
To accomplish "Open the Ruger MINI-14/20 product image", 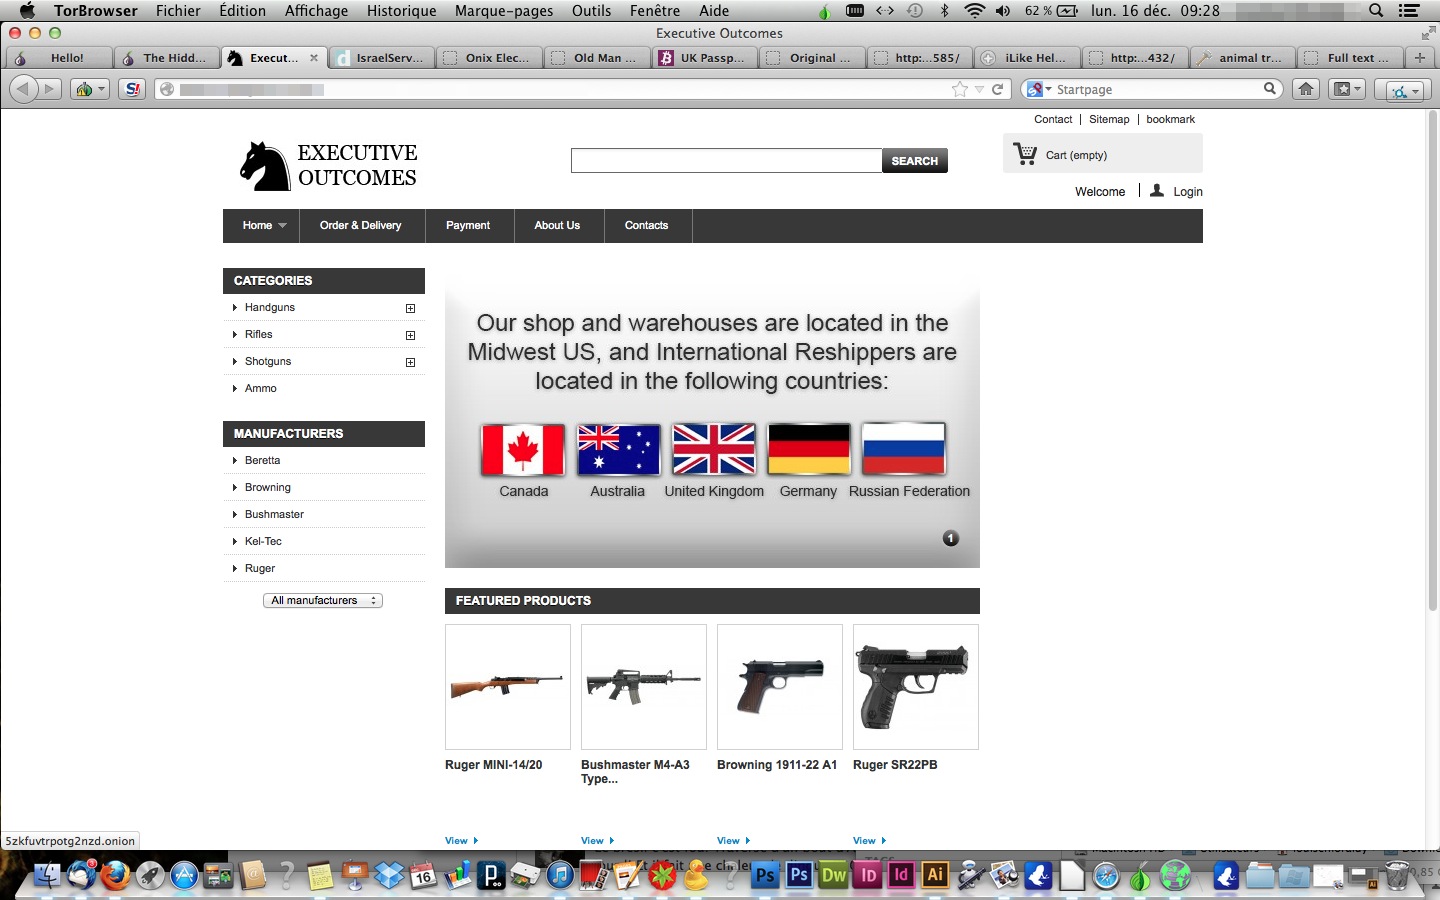I will pos(508,687).
